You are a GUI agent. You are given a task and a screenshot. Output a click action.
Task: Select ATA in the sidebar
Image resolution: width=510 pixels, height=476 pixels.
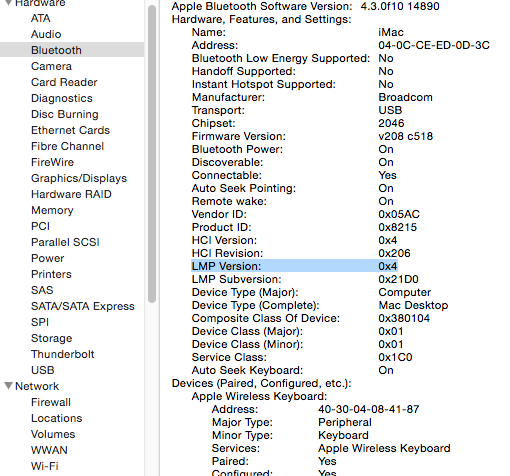click(x=41, y=18)
